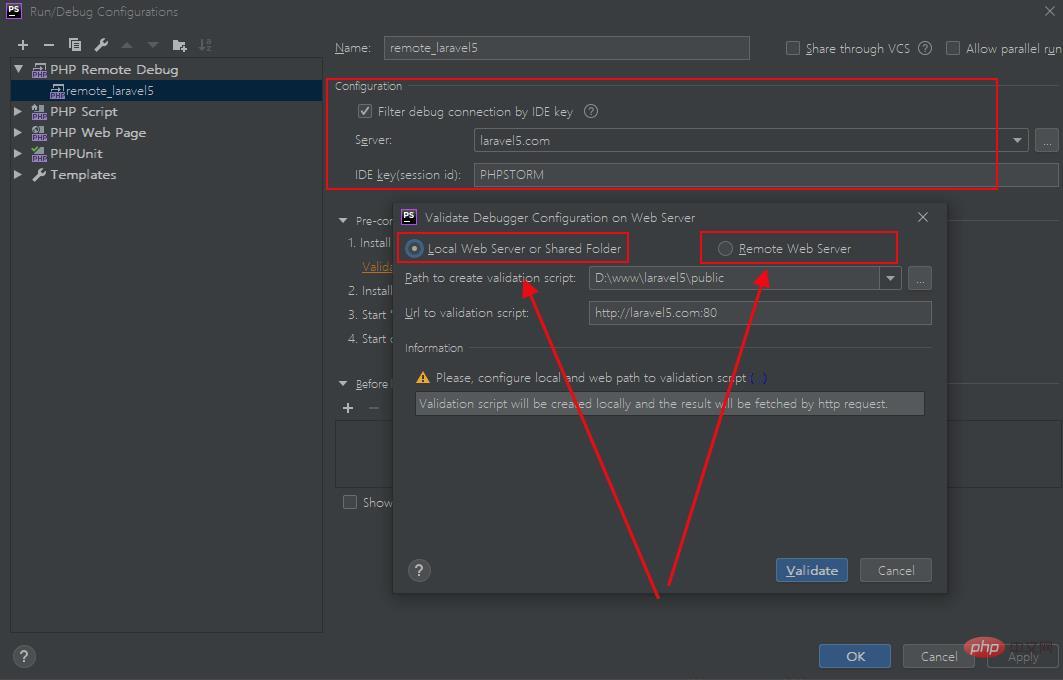Click Cancel in Validate Debugger dialog
Screen dimensions: 1063x680
click(x=896, y=570)
